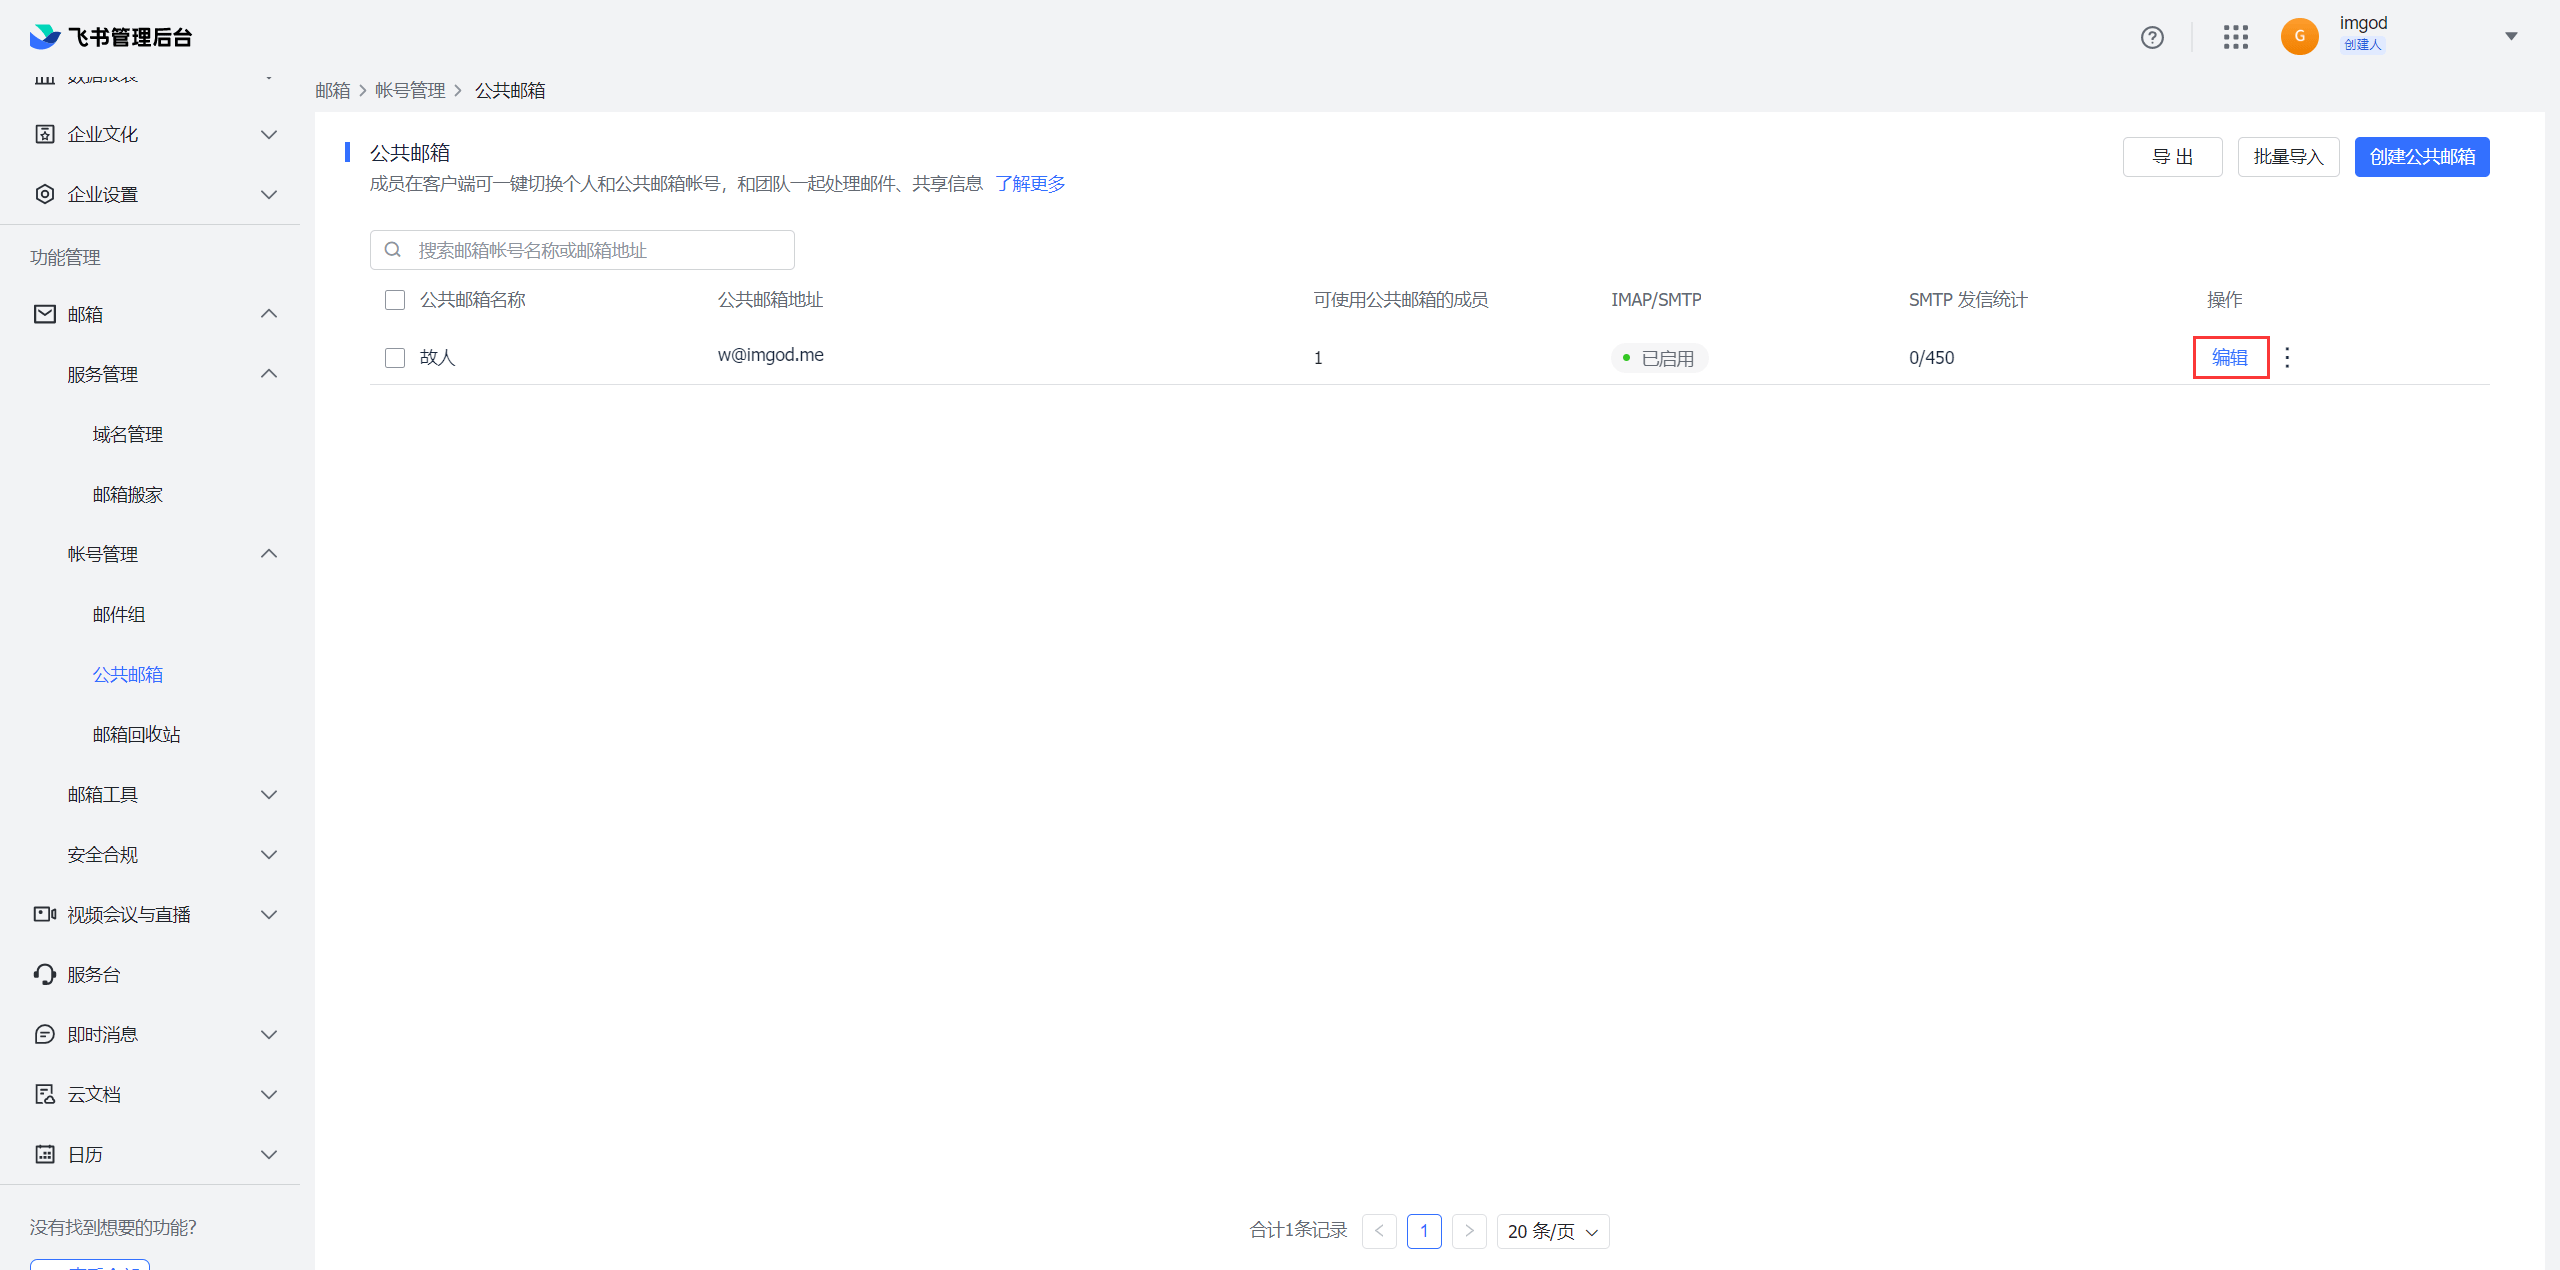Screen dimensions: 2560x1270
Task: Open the 20 条/页 page size dropdown
Action: (1552, 1231)
